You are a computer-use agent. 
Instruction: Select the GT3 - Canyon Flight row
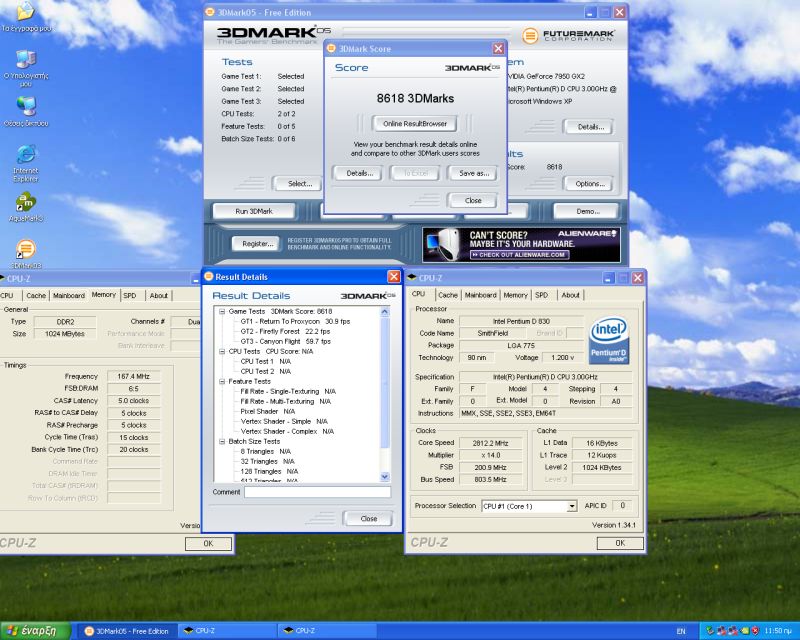[x=285, y=341]
